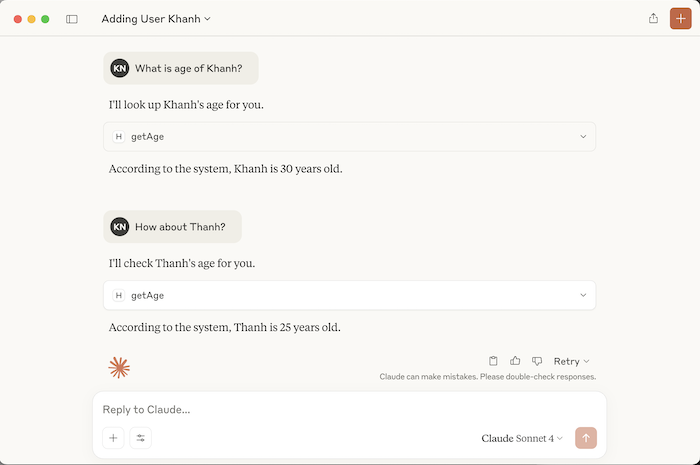Screen dimensions: 700x465
Task: Copy the response with clipboard icon
Action: (x=493, y=361)
